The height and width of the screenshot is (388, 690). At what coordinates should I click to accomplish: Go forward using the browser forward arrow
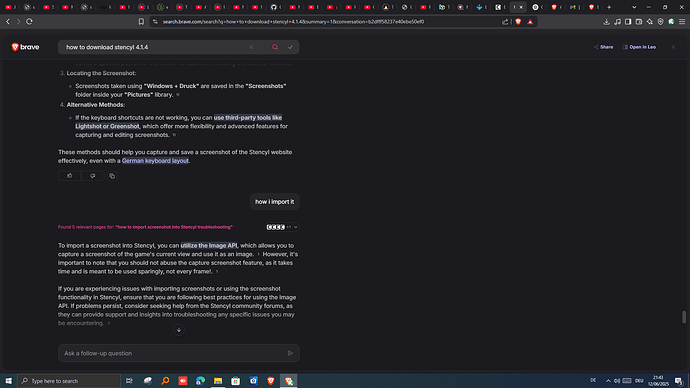click(x=18, y=22)
